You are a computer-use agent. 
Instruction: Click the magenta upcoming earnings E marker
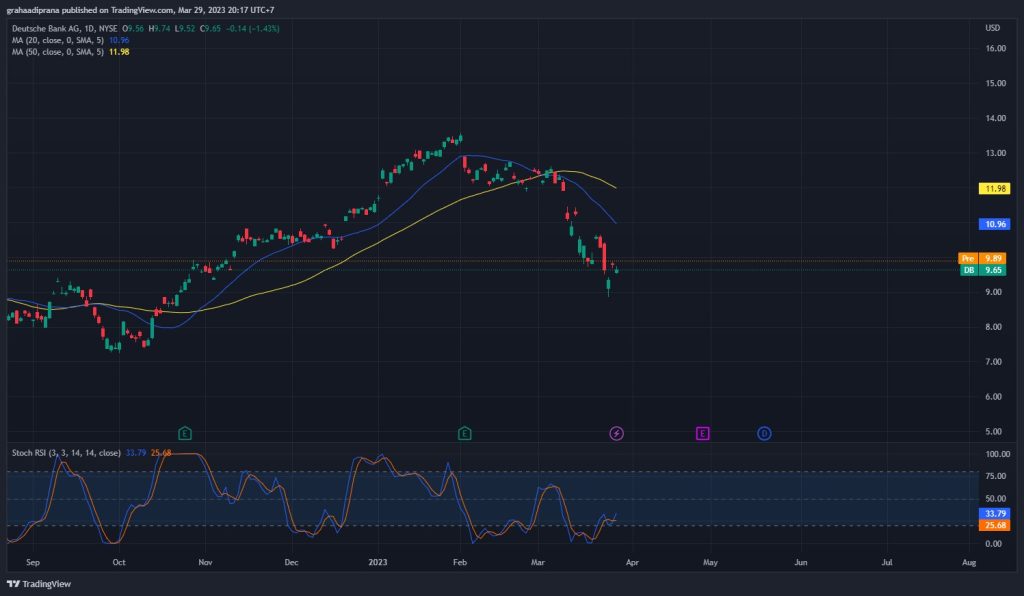[703, 433]
